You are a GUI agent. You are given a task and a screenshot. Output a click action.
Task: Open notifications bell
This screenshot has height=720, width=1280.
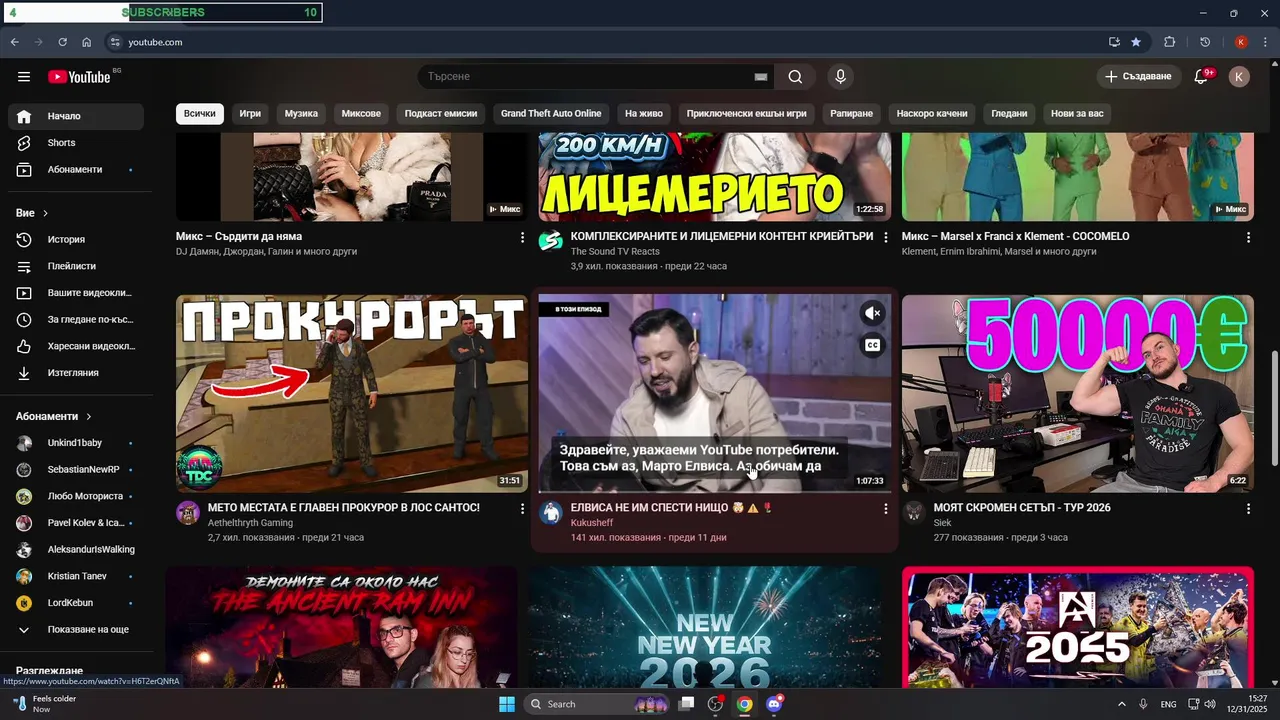click(1202, 77)
